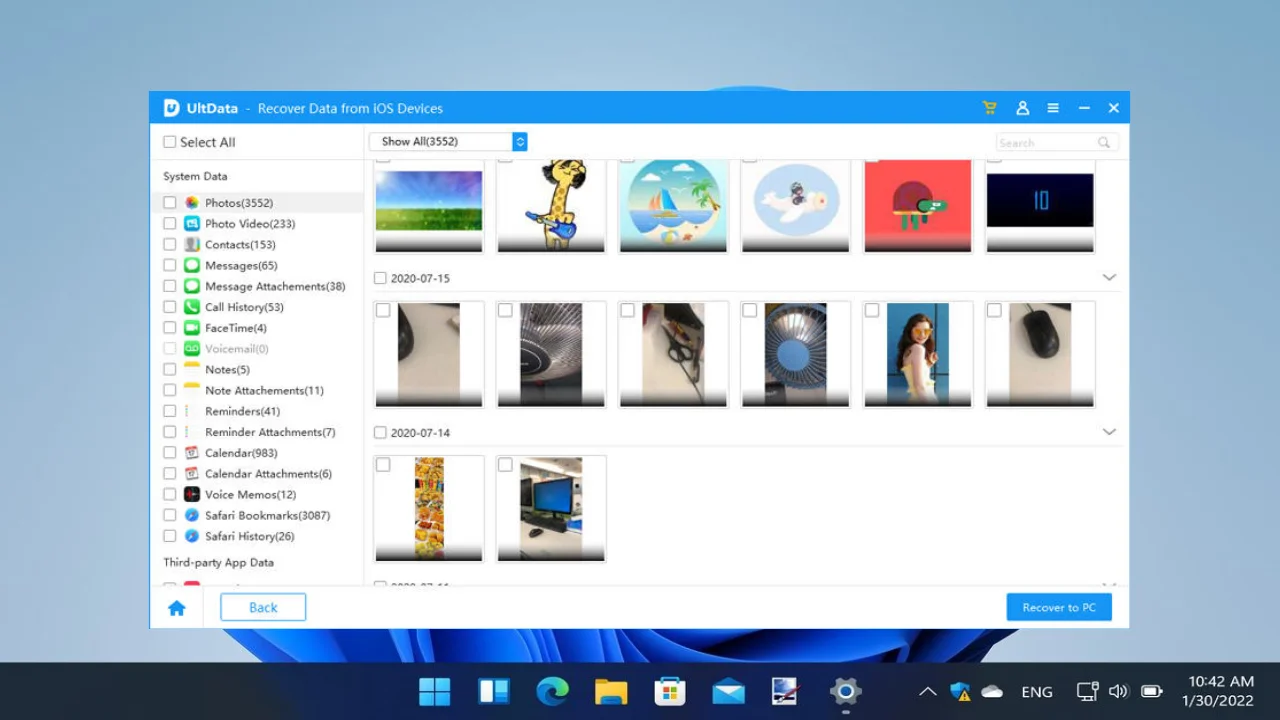Click the shopping cart icon in title bar

point(989,108)
